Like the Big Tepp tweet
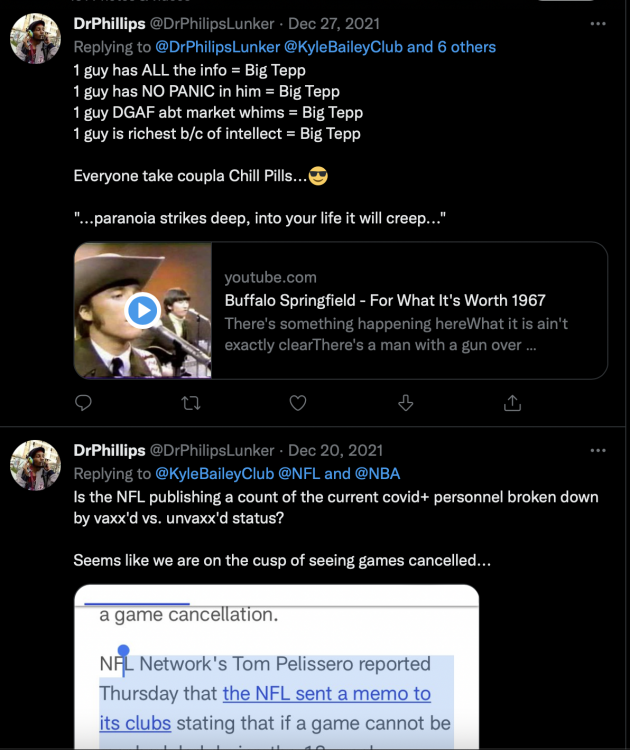The height and width of the screenshot is (750, 630). tap(297, 402)
